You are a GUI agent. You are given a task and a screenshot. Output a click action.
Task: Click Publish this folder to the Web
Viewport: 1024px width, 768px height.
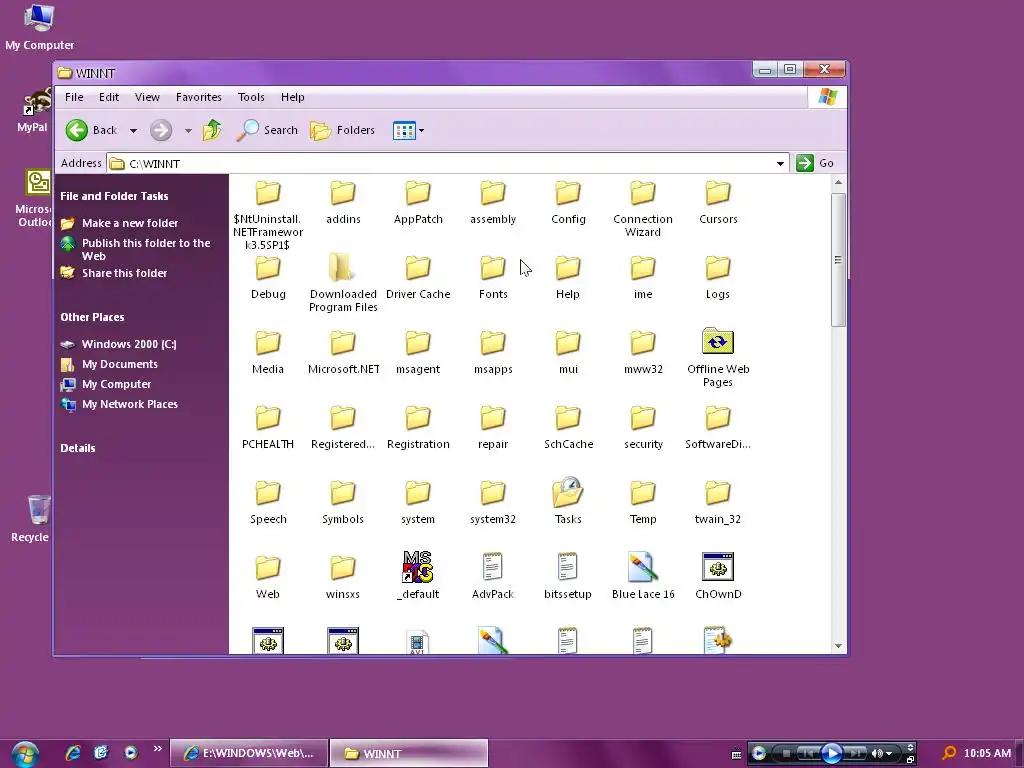click(136, 249)
